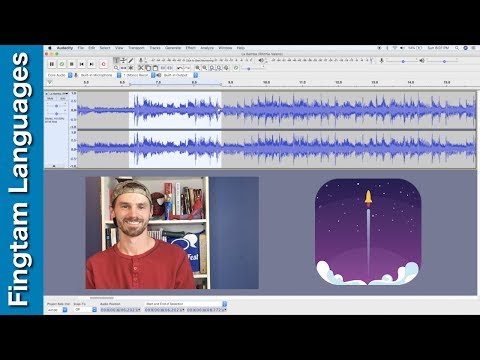Open the Help menu
The image size is (480, 360).
[x=241, y=48]
